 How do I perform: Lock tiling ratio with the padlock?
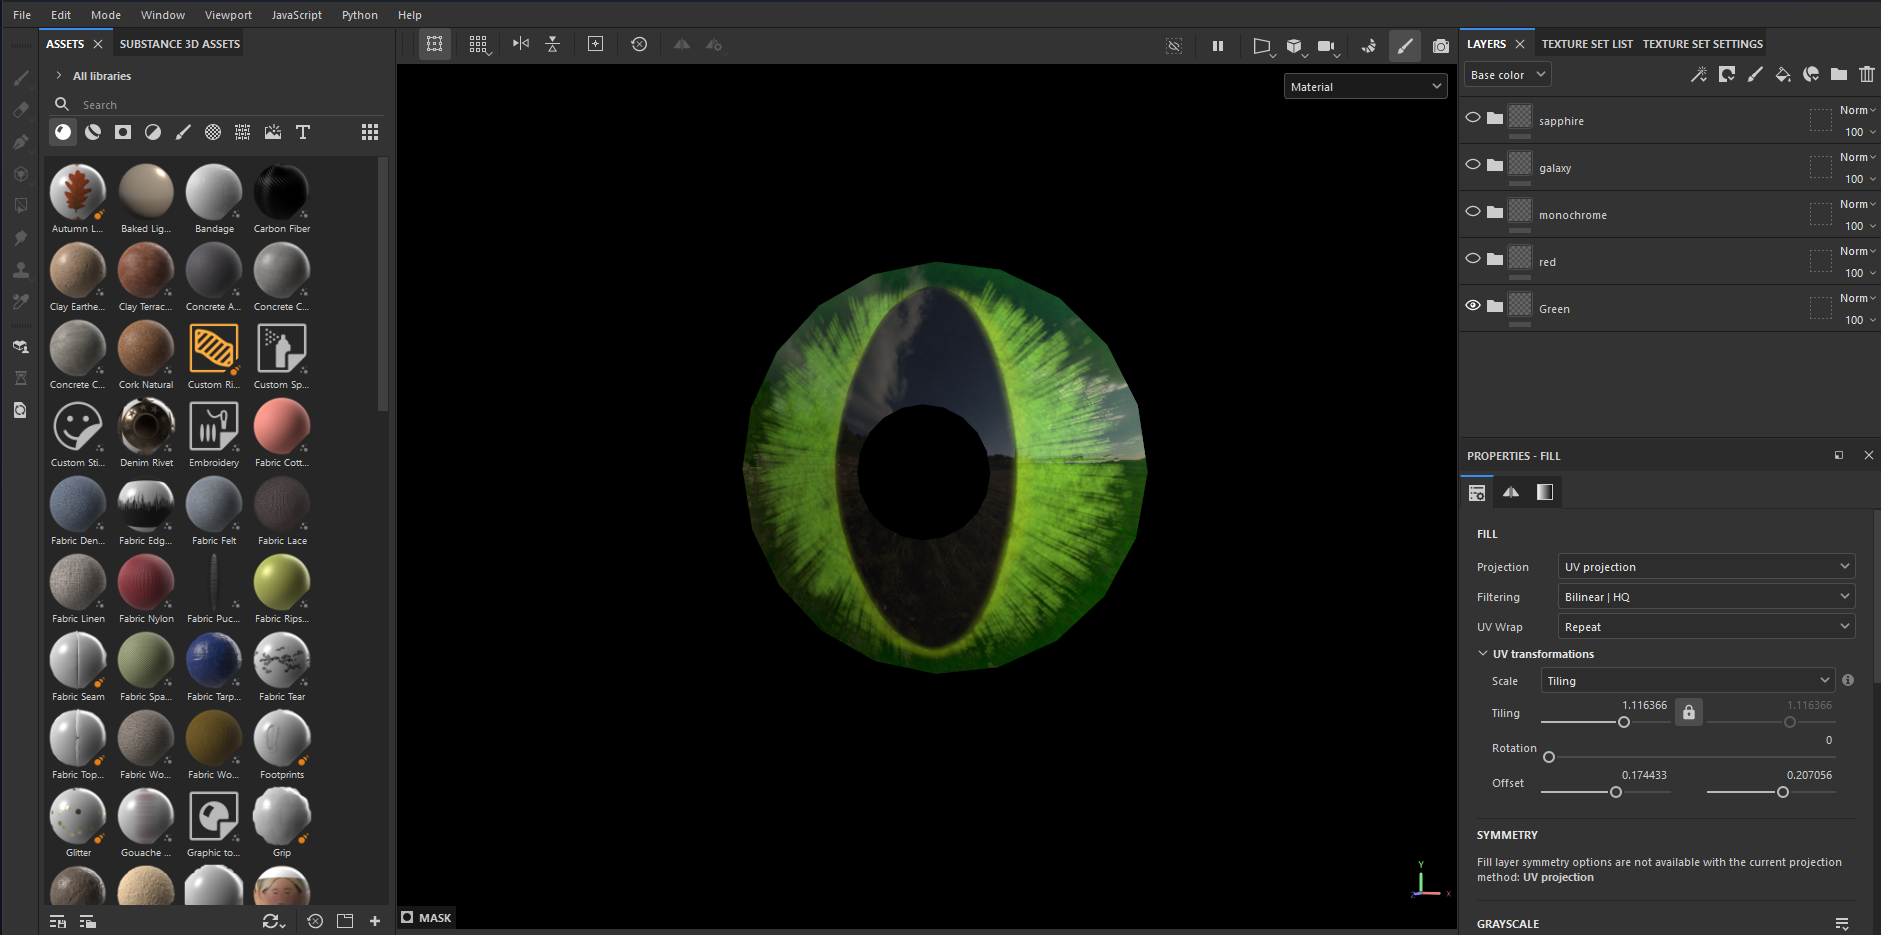[1688, 712]
